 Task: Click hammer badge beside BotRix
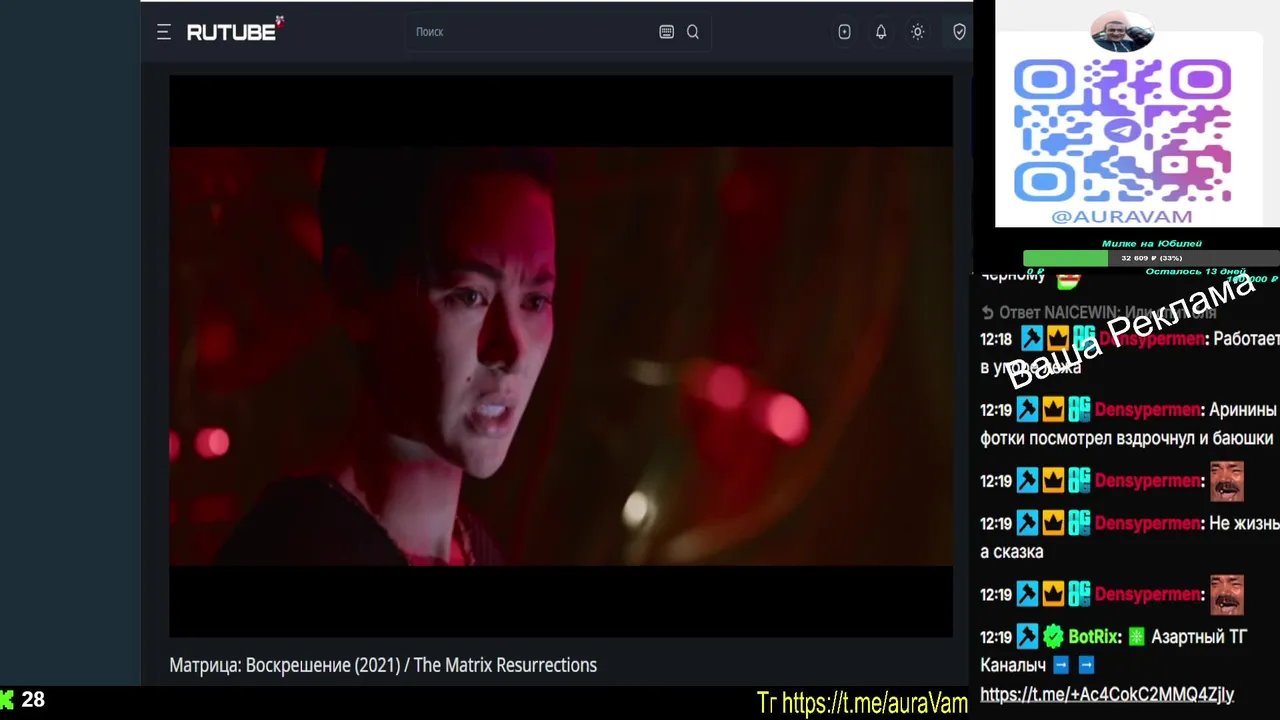[x=1027, y=636]
